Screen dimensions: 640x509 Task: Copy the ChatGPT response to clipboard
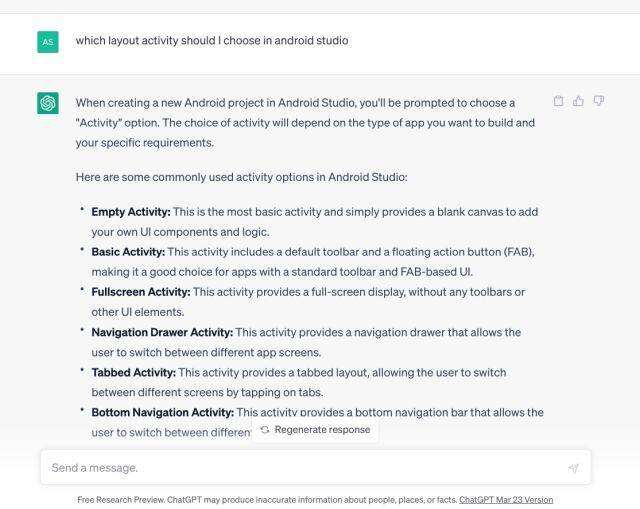559,101
